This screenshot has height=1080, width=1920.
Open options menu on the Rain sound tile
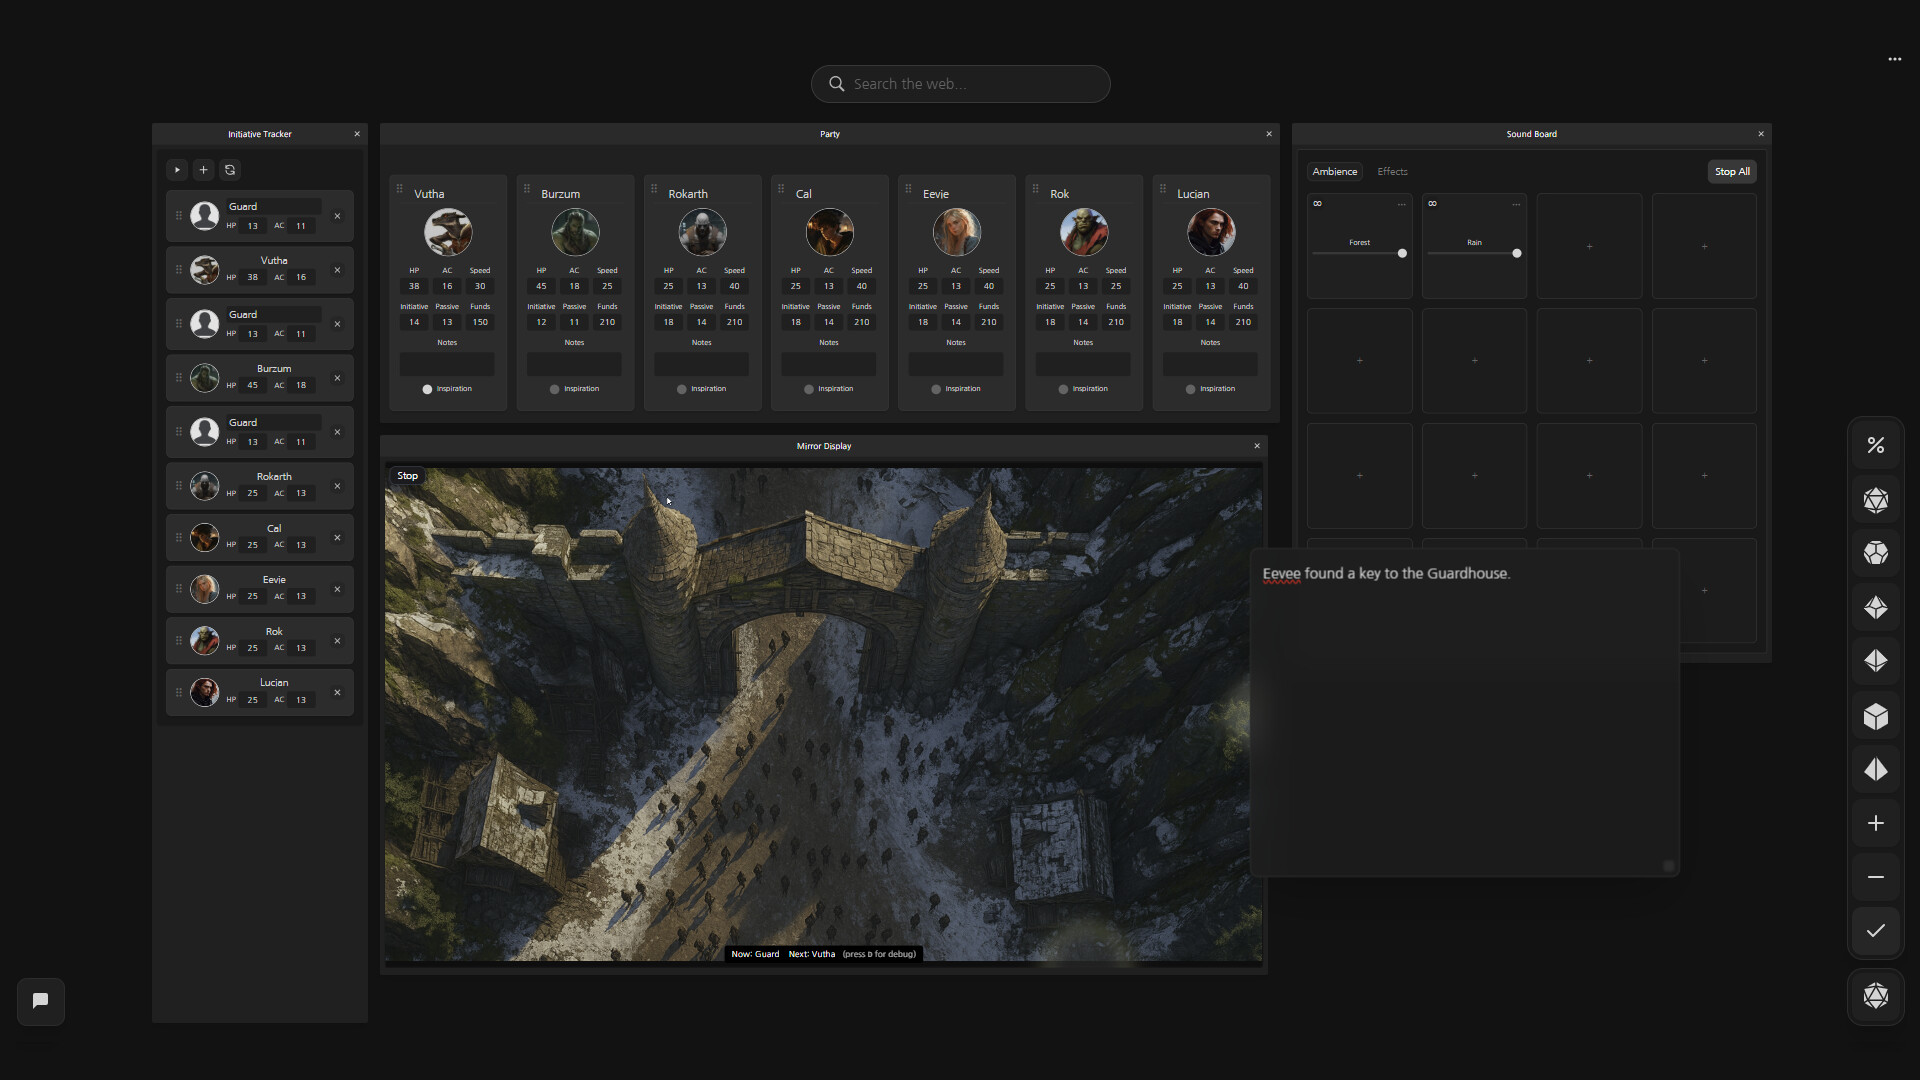pos(1517,203)
